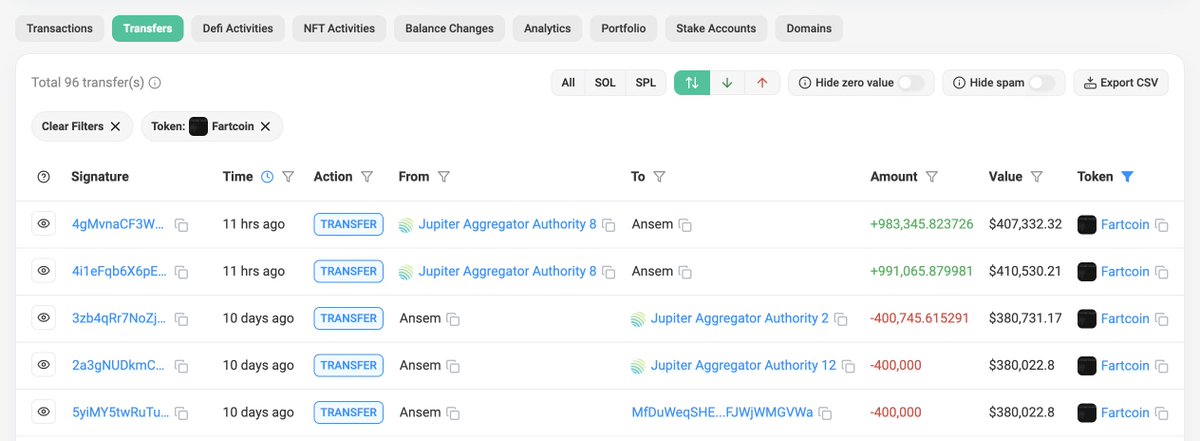View details via the eye icon for 5yiMY5twRuTu
The image size is (1200, 441).
(43, 412)
